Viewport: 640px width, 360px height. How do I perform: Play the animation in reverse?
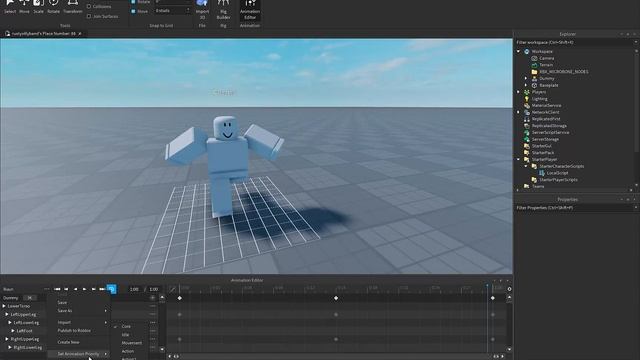pyautogui.click(x=76, y=289)
